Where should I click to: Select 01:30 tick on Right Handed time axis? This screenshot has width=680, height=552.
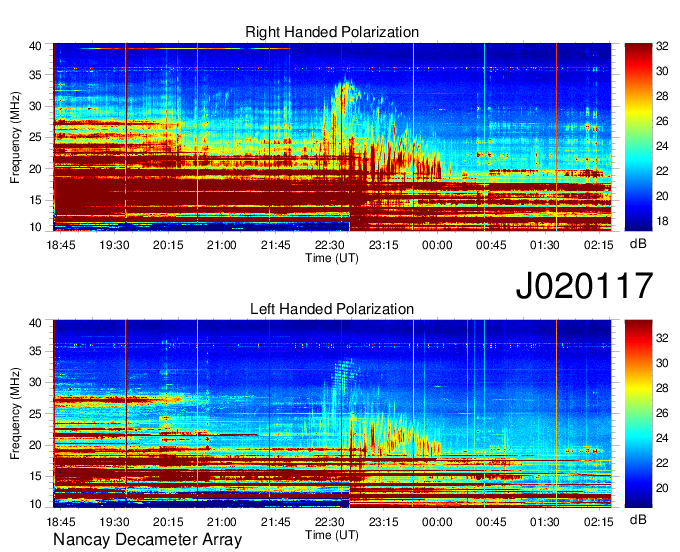[x=545, y=245]
